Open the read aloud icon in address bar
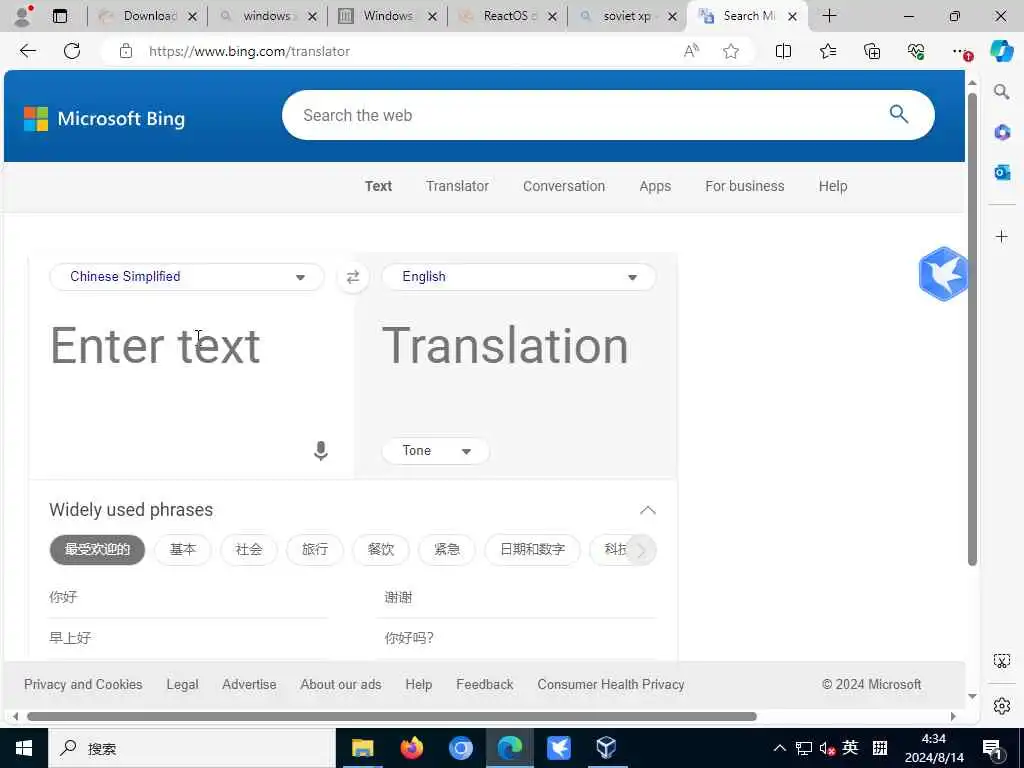Viewport: 1024px width, 768px height. [691, 51]
